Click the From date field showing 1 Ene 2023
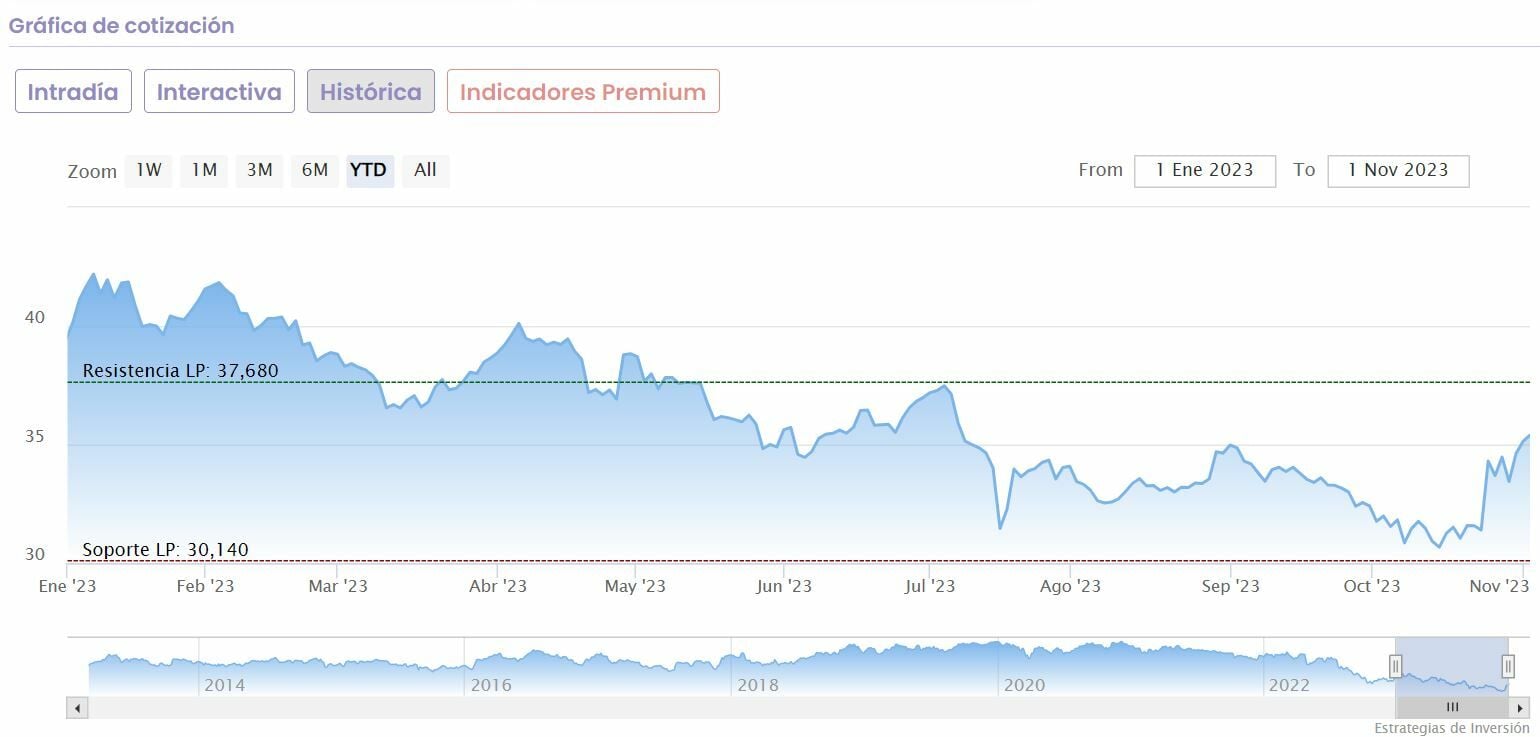This screenshot has height=737, width=1540. point(1204,170)
